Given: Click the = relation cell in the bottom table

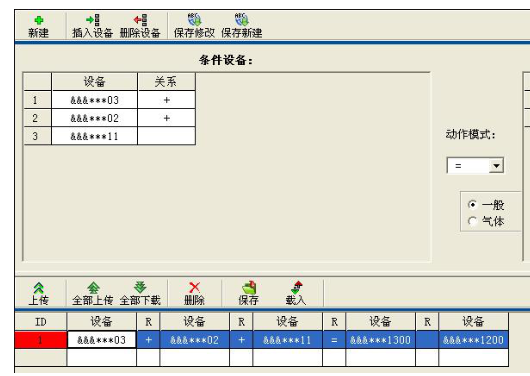Looking at the screenshot, I should tap(334, 340).
